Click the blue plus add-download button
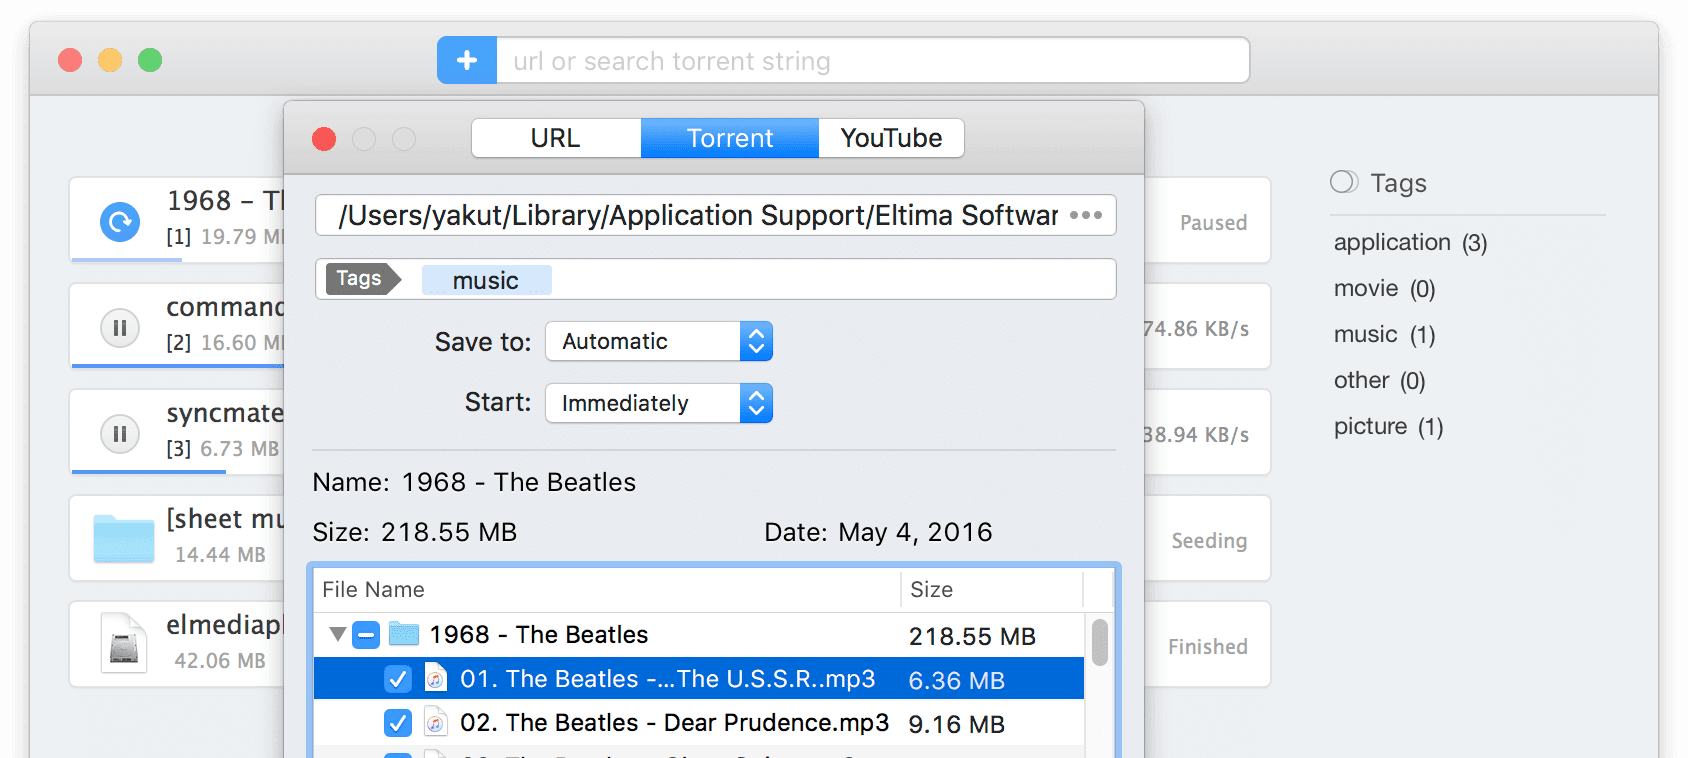The height and width of the screenshot is (758, 1688). pyautogui.click(x=467, y=61)
